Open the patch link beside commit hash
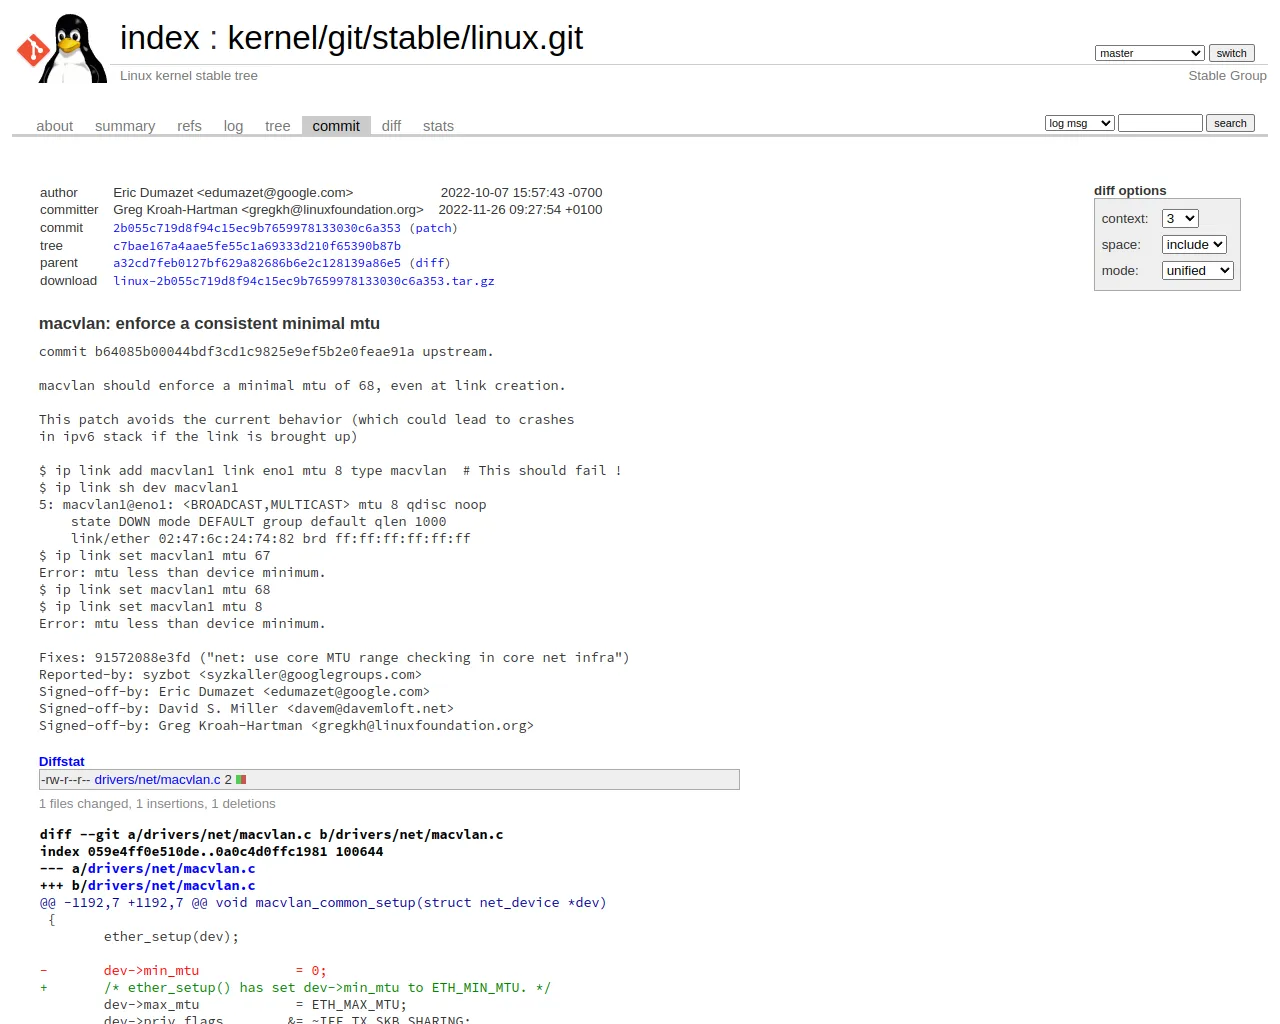The image size is (1280, 1024). (433, 228)
